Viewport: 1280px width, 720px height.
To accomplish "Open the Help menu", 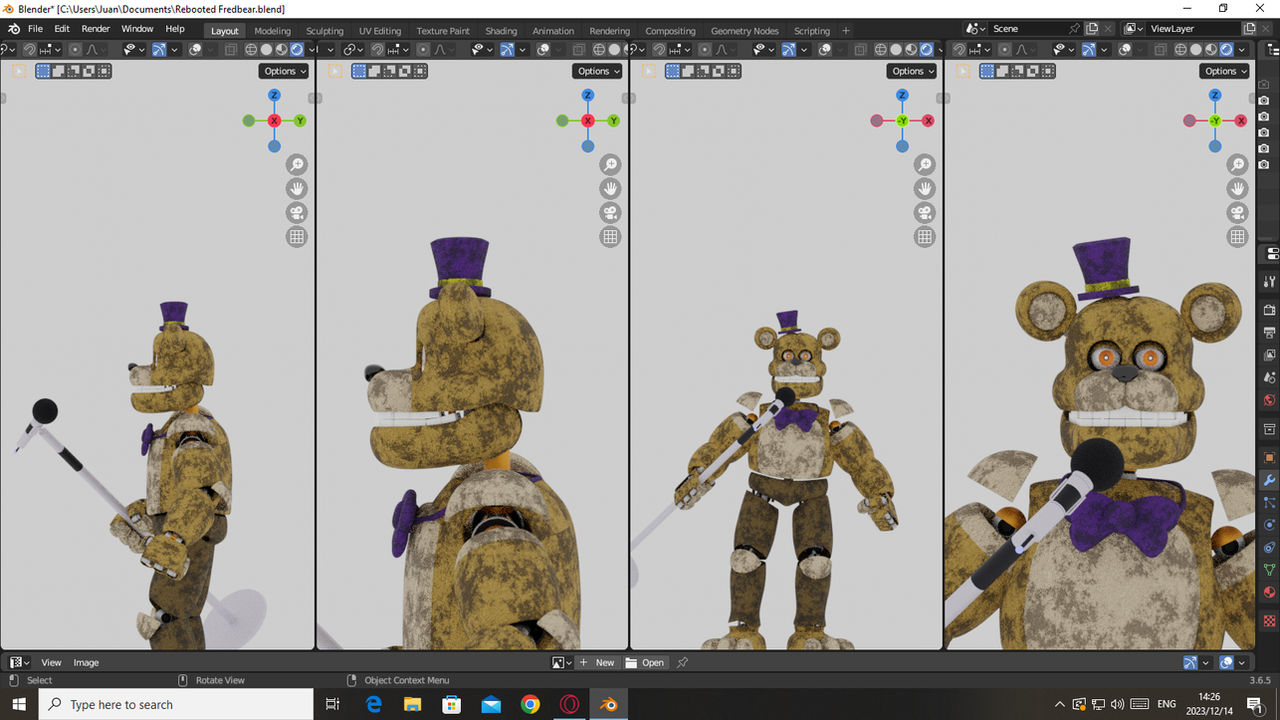I will [175, 29].
